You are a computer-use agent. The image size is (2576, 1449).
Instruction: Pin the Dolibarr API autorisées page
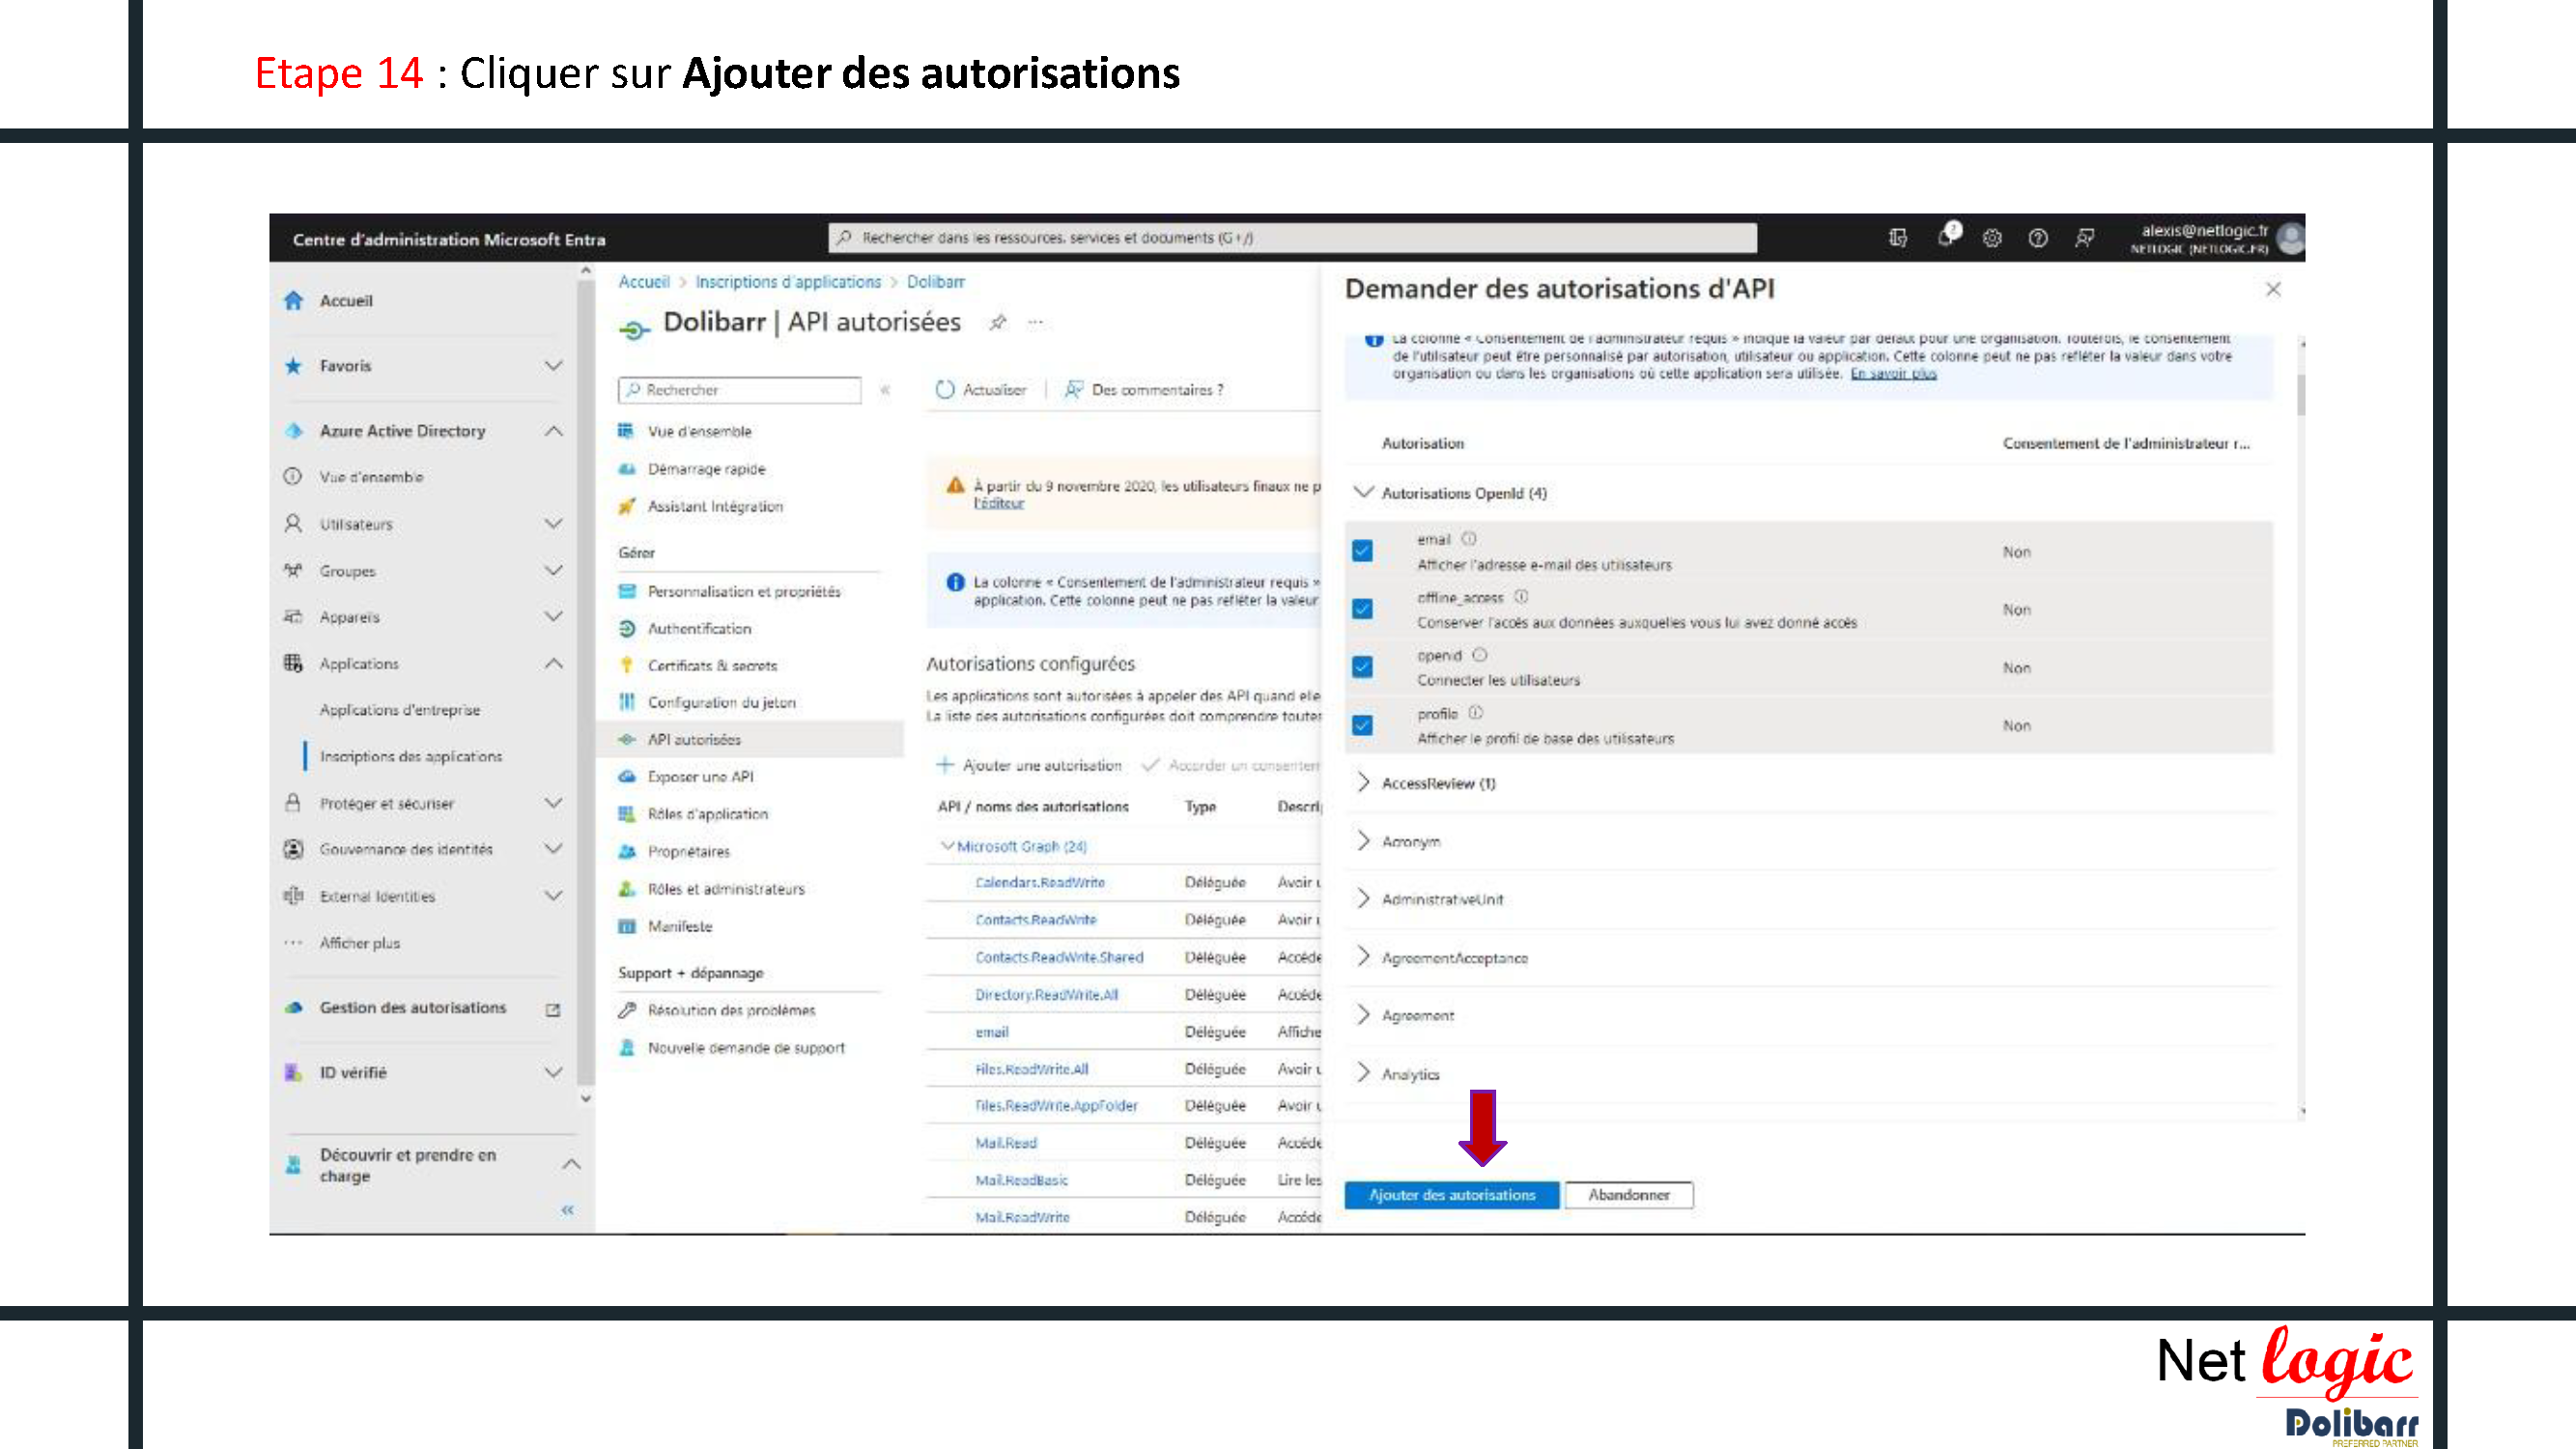point(997,322)
